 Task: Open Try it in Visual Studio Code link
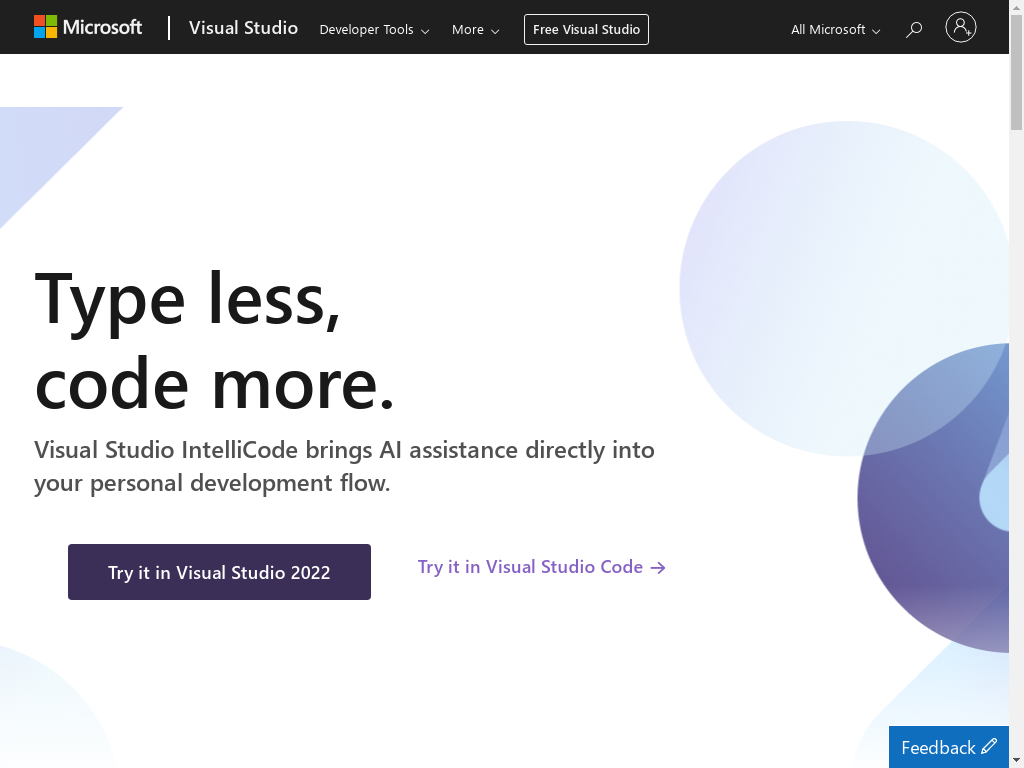pos(541,567)
